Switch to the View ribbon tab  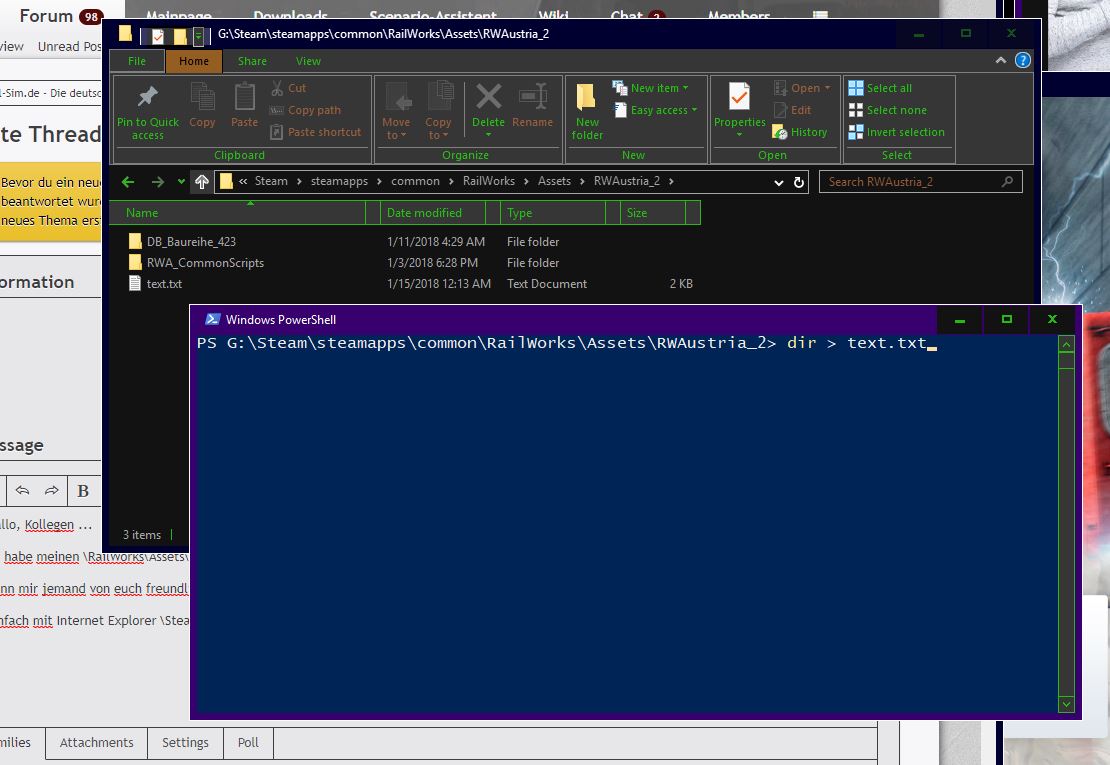308,62
